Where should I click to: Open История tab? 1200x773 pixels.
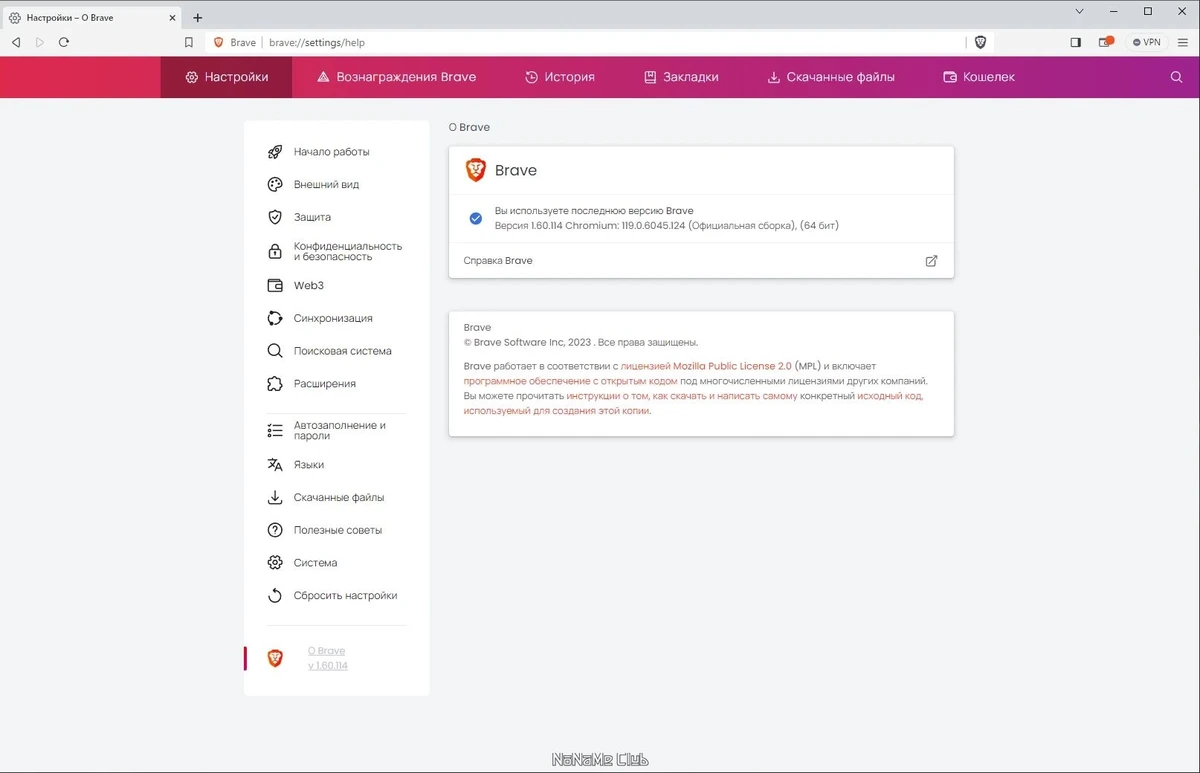click(560, 77)
